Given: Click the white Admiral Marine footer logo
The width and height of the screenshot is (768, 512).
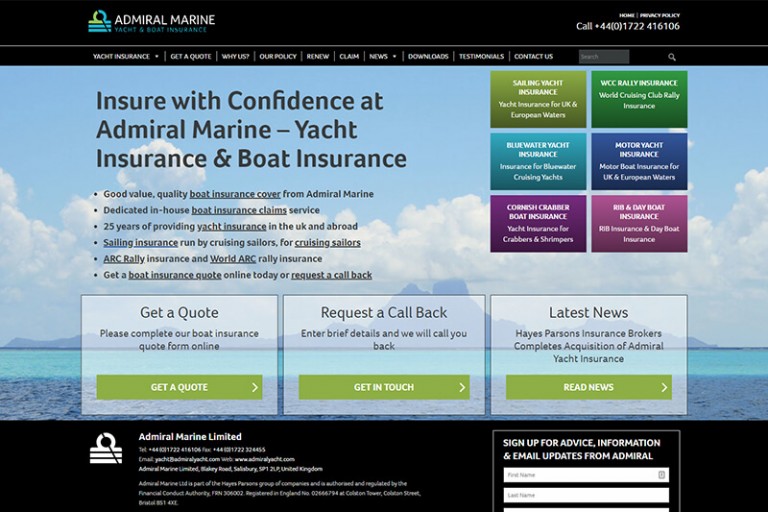Looking at the screenshot, I should coord(106,448).
